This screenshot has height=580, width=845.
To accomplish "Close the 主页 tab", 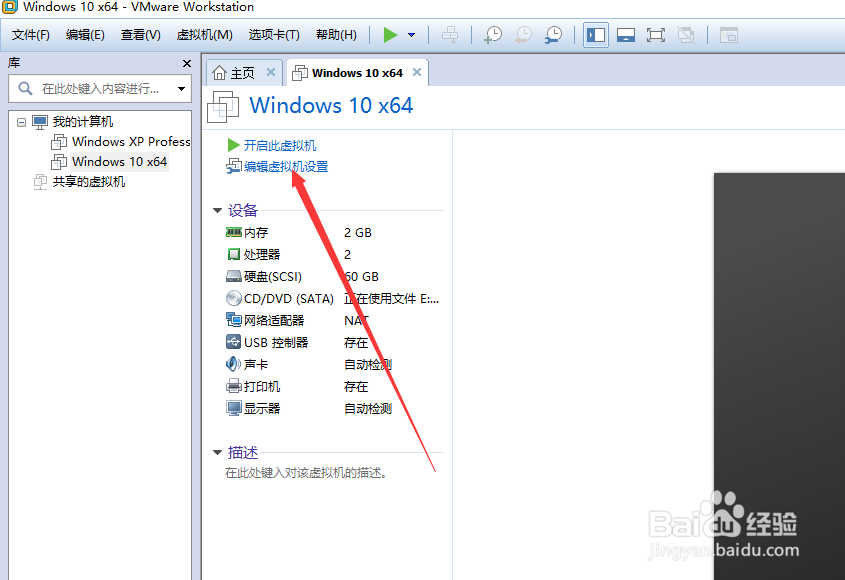I will tap(271, 72).
